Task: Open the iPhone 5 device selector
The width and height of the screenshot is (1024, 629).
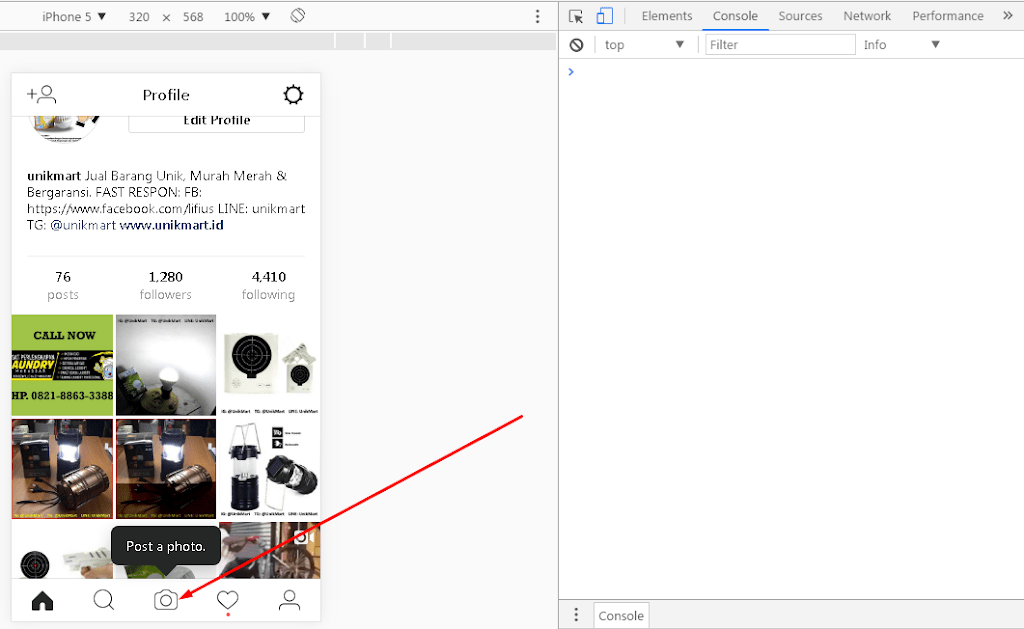Action: point(73,16)
